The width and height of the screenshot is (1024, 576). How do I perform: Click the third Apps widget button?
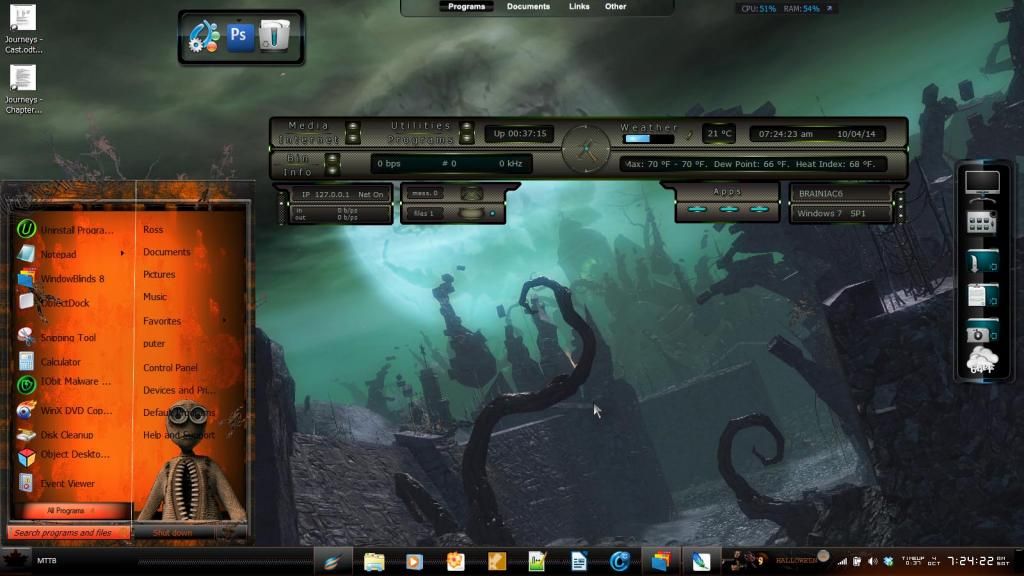coord(759,210)
